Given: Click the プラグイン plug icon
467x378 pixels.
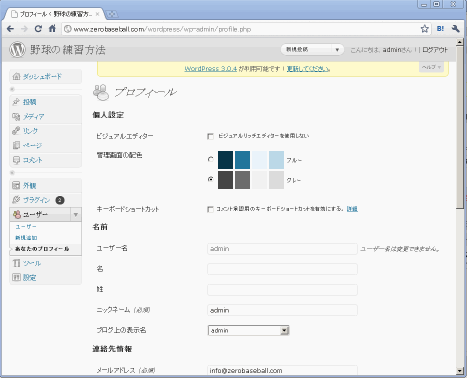Looking at the screenshot, I should coord(16,200).
